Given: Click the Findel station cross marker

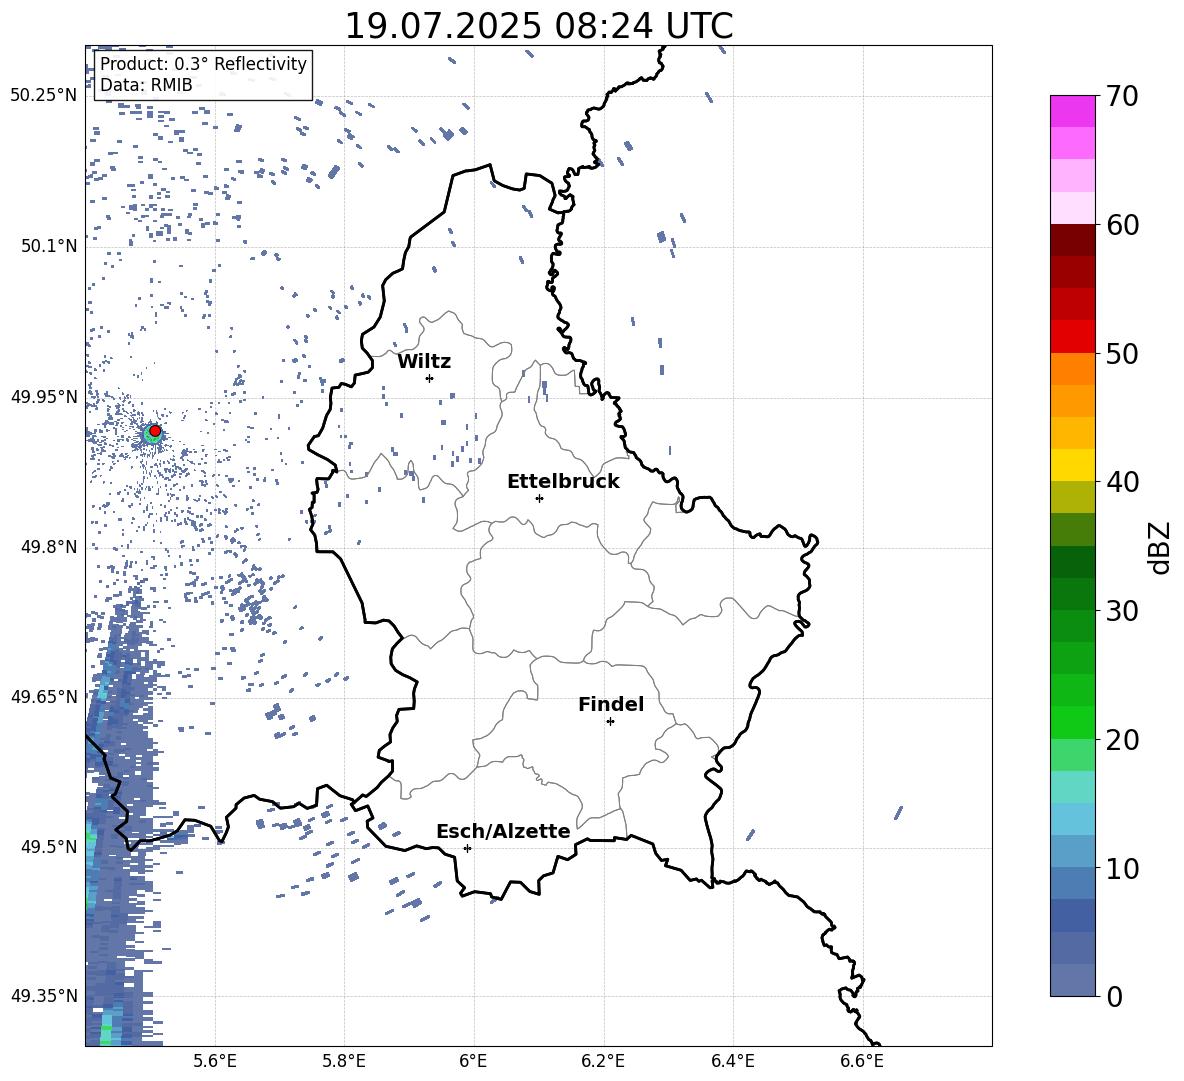Looking at the screenshot, I should (610, 722).
